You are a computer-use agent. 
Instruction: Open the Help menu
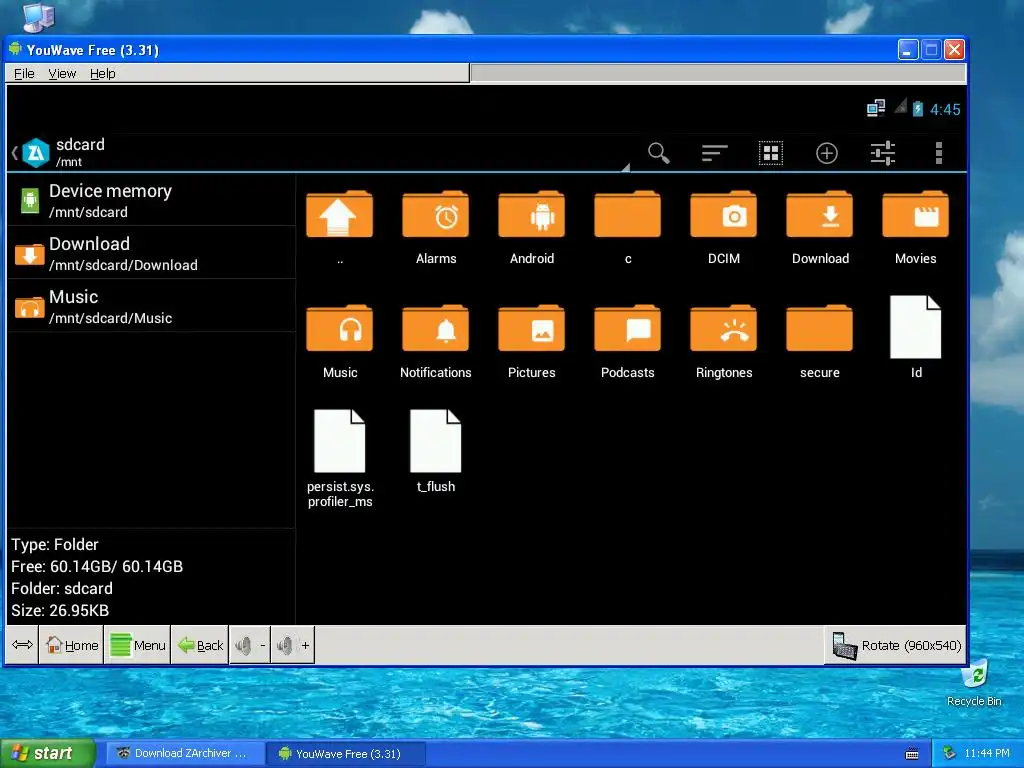(103, 73)
